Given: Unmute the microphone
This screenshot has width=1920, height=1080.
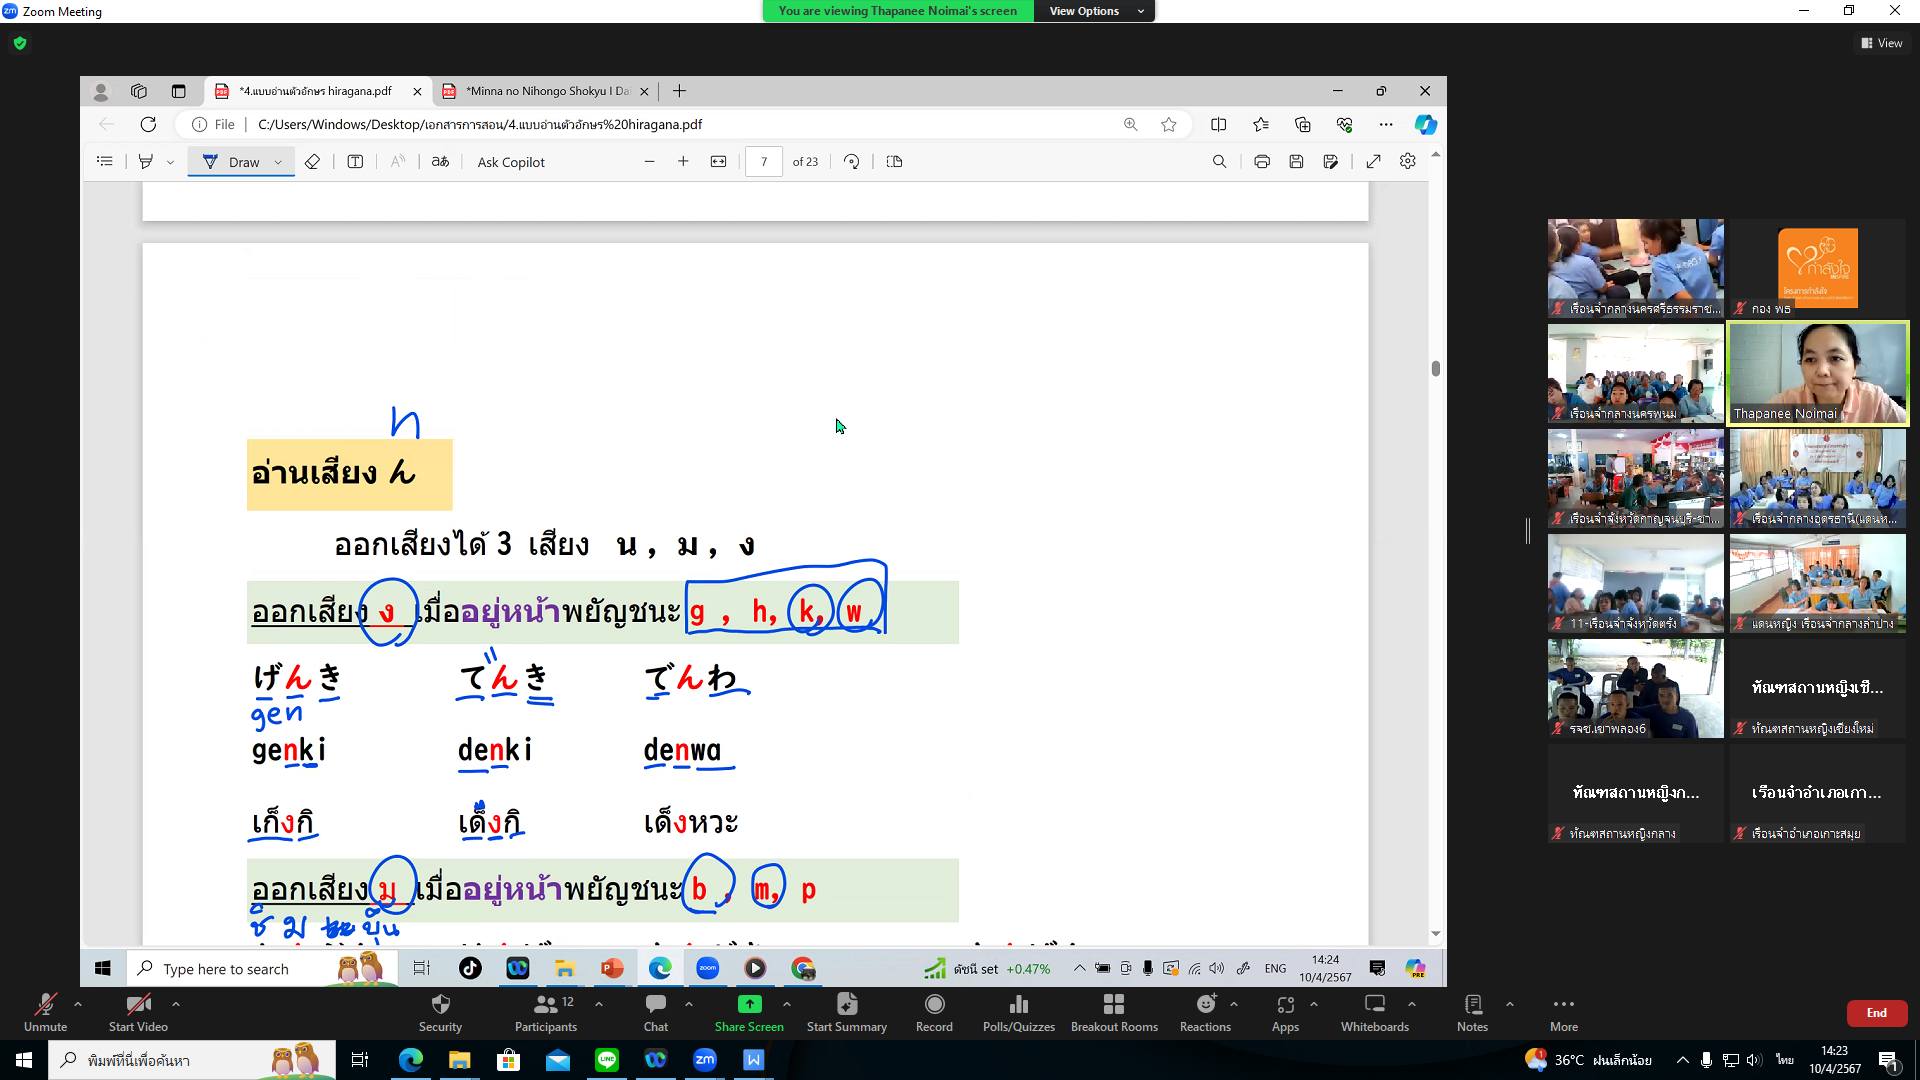Looking at the screenshot, I should point(45,1012).
